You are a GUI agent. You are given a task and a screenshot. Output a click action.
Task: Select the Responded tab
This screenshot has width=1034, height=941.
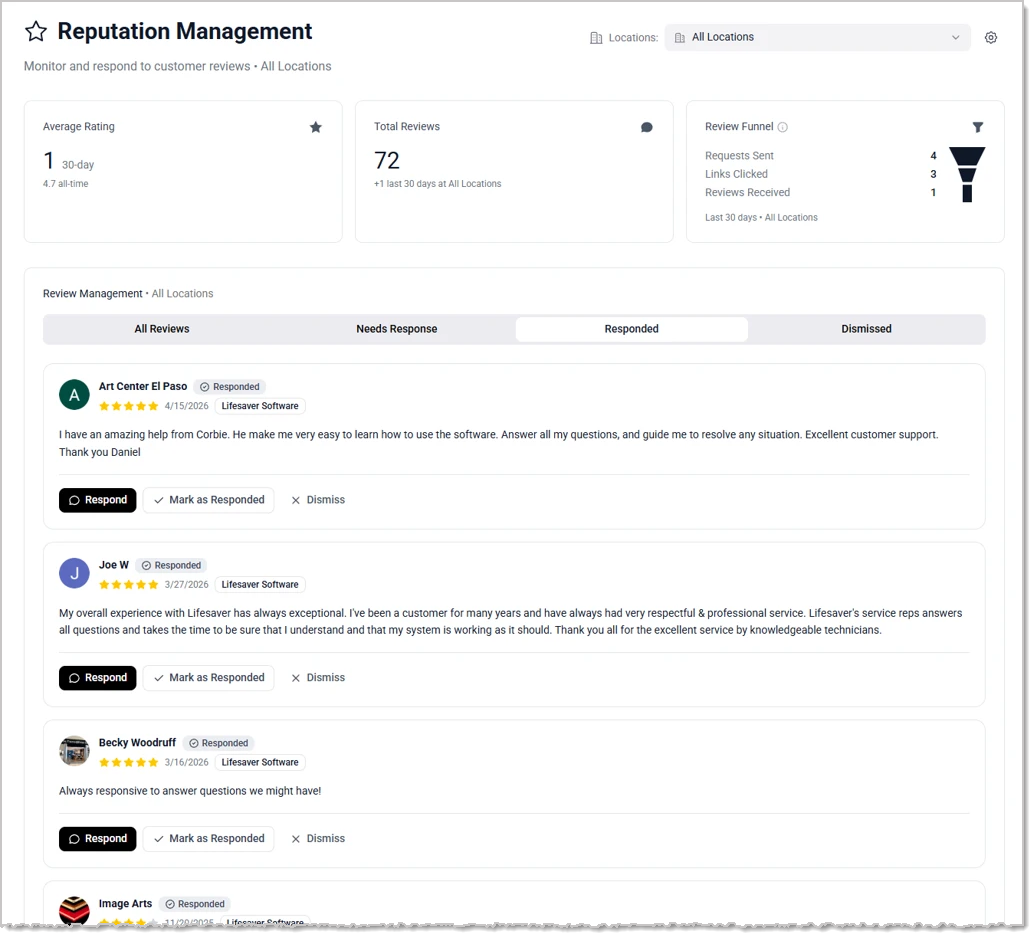(x=634, y=330)
